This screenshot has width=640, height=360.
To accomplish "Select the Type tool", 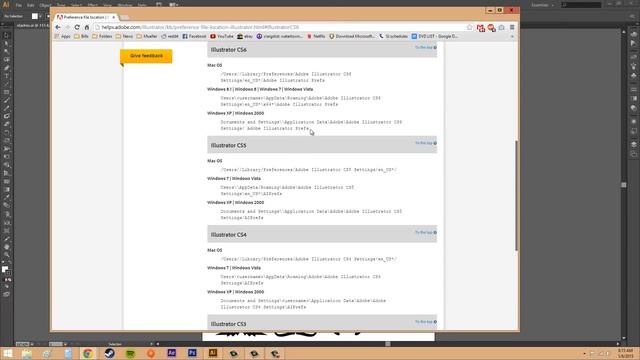I will [7, 76].
